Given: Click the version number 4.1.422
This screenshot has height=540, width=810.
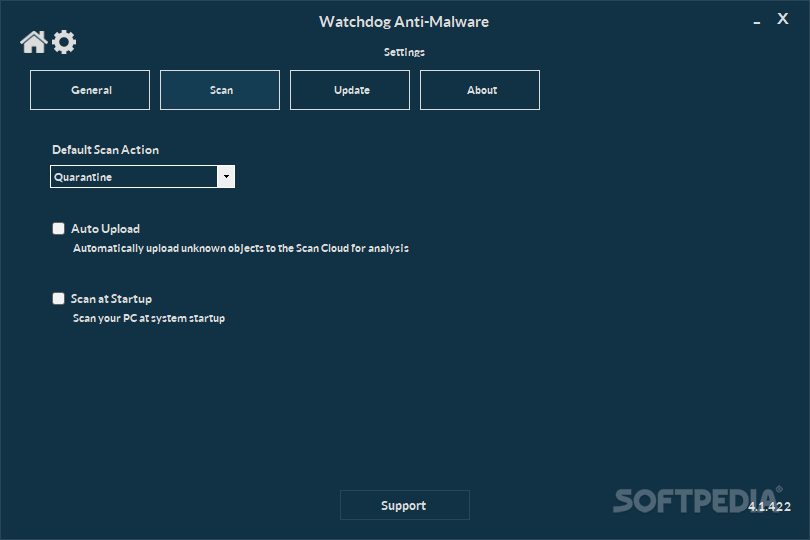Looking at the screenshot, I should tap(770, 506).
